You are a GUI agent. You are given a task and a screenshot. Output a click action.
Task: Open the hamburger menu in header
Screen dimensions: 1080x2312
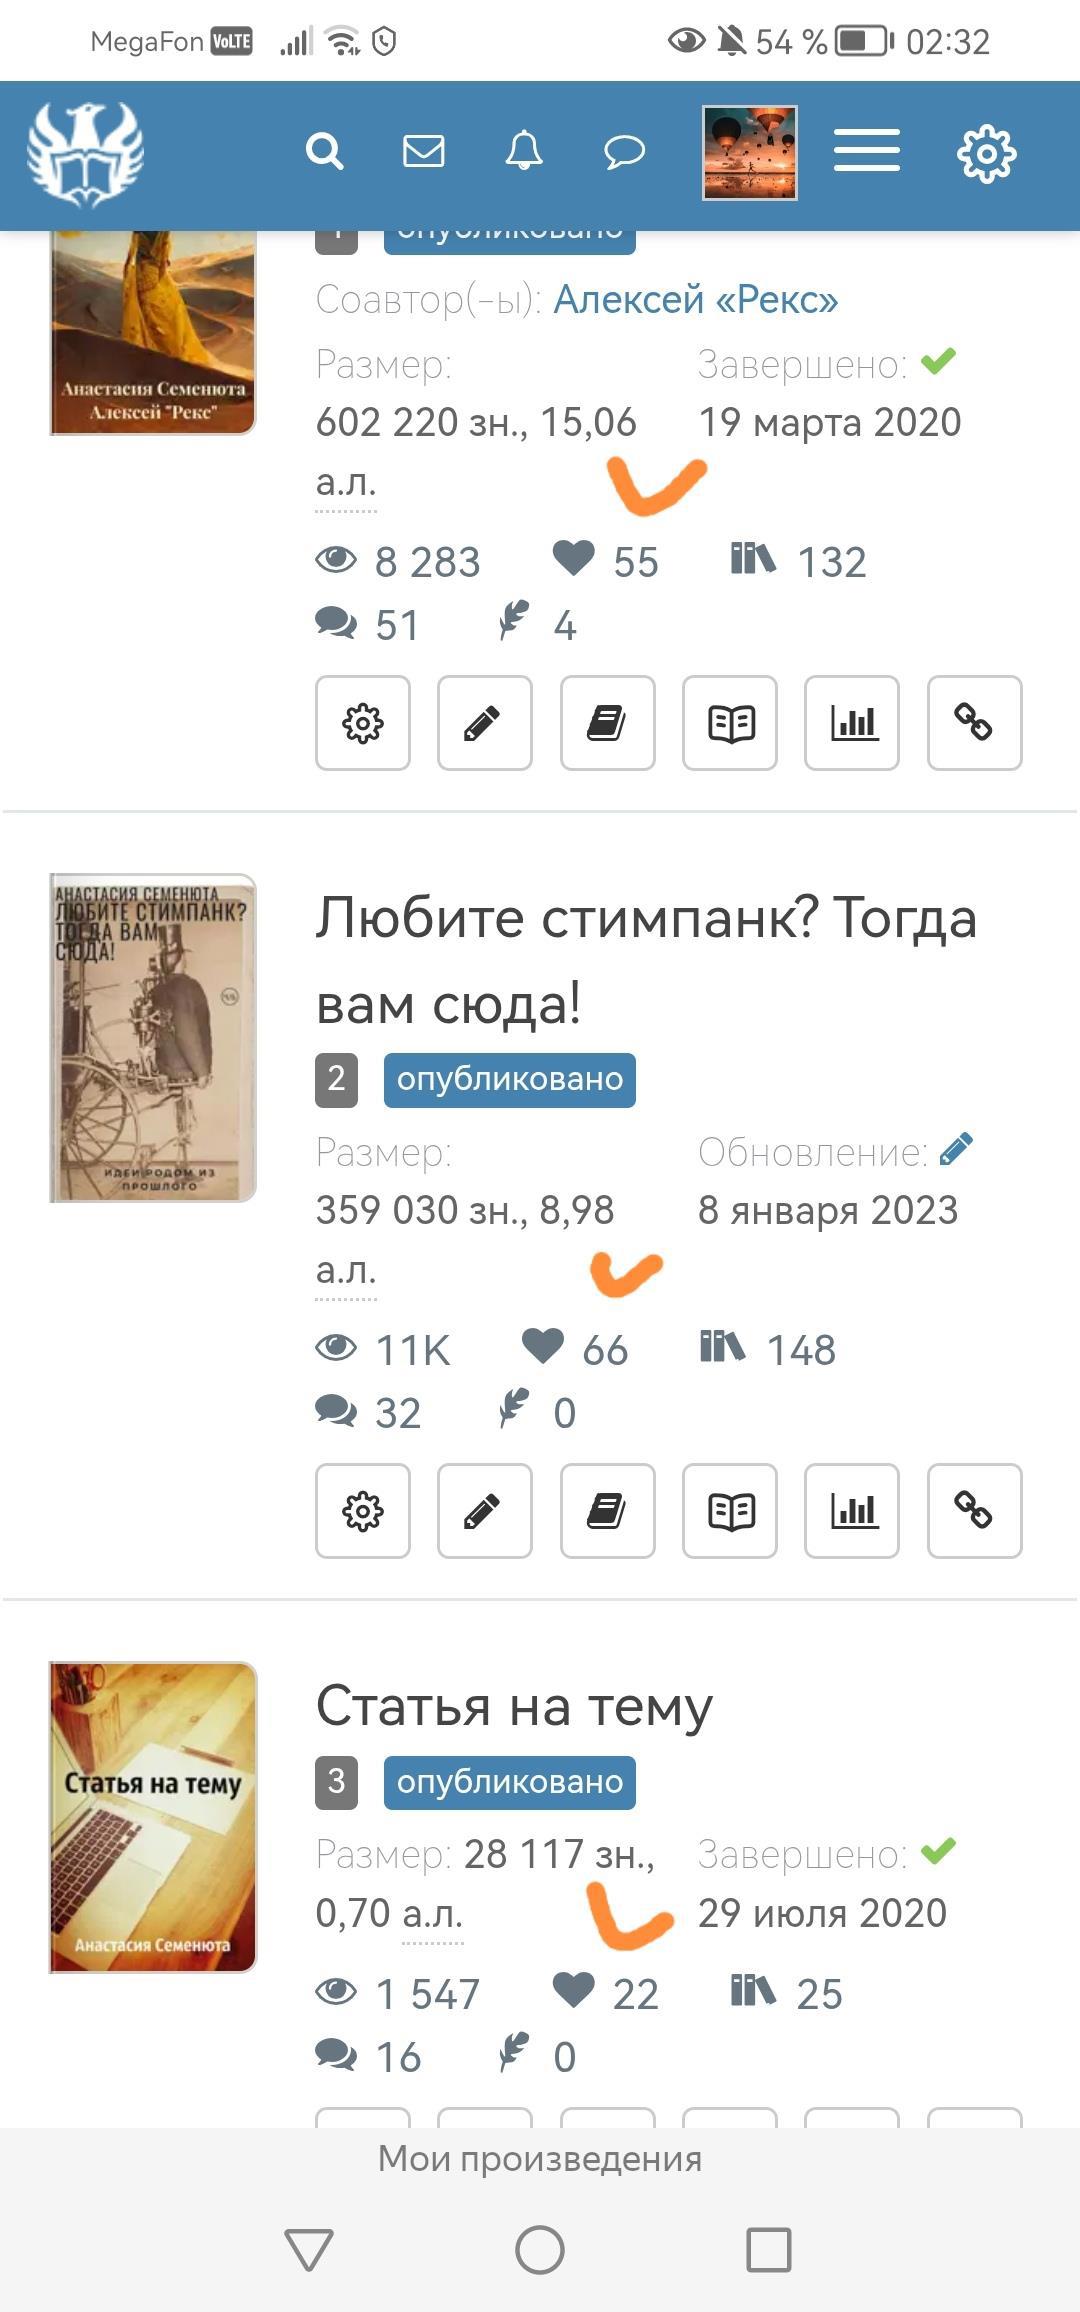click(x=867, y=152)
